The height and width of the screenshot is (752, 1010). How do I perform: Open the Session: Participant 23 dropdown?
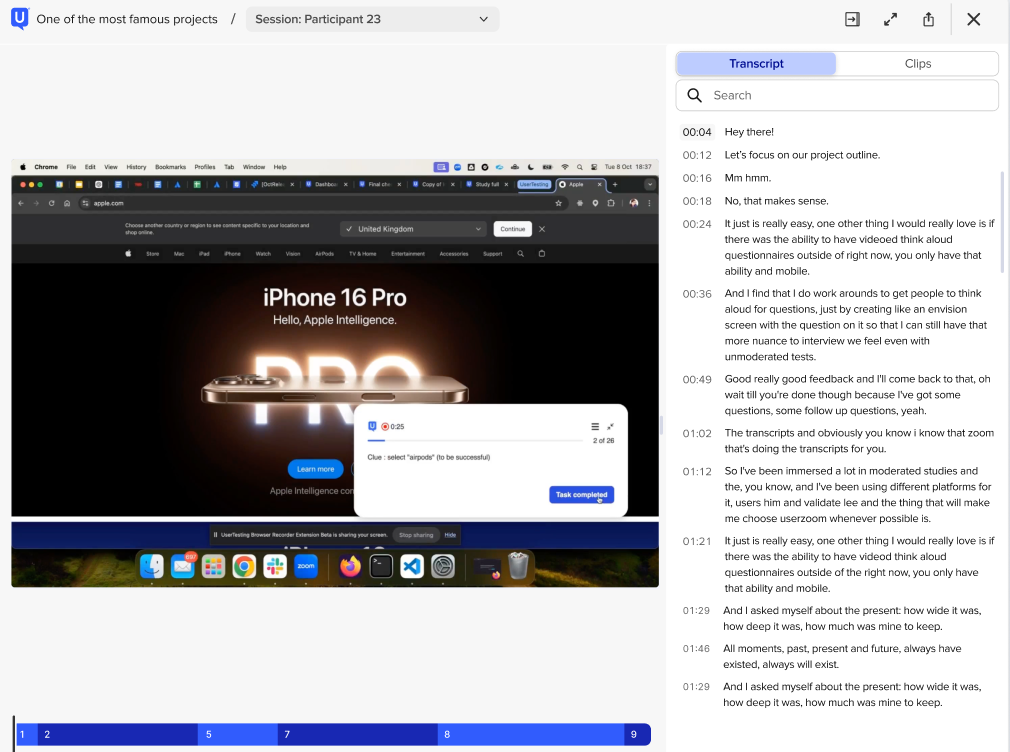coord(372,19)
